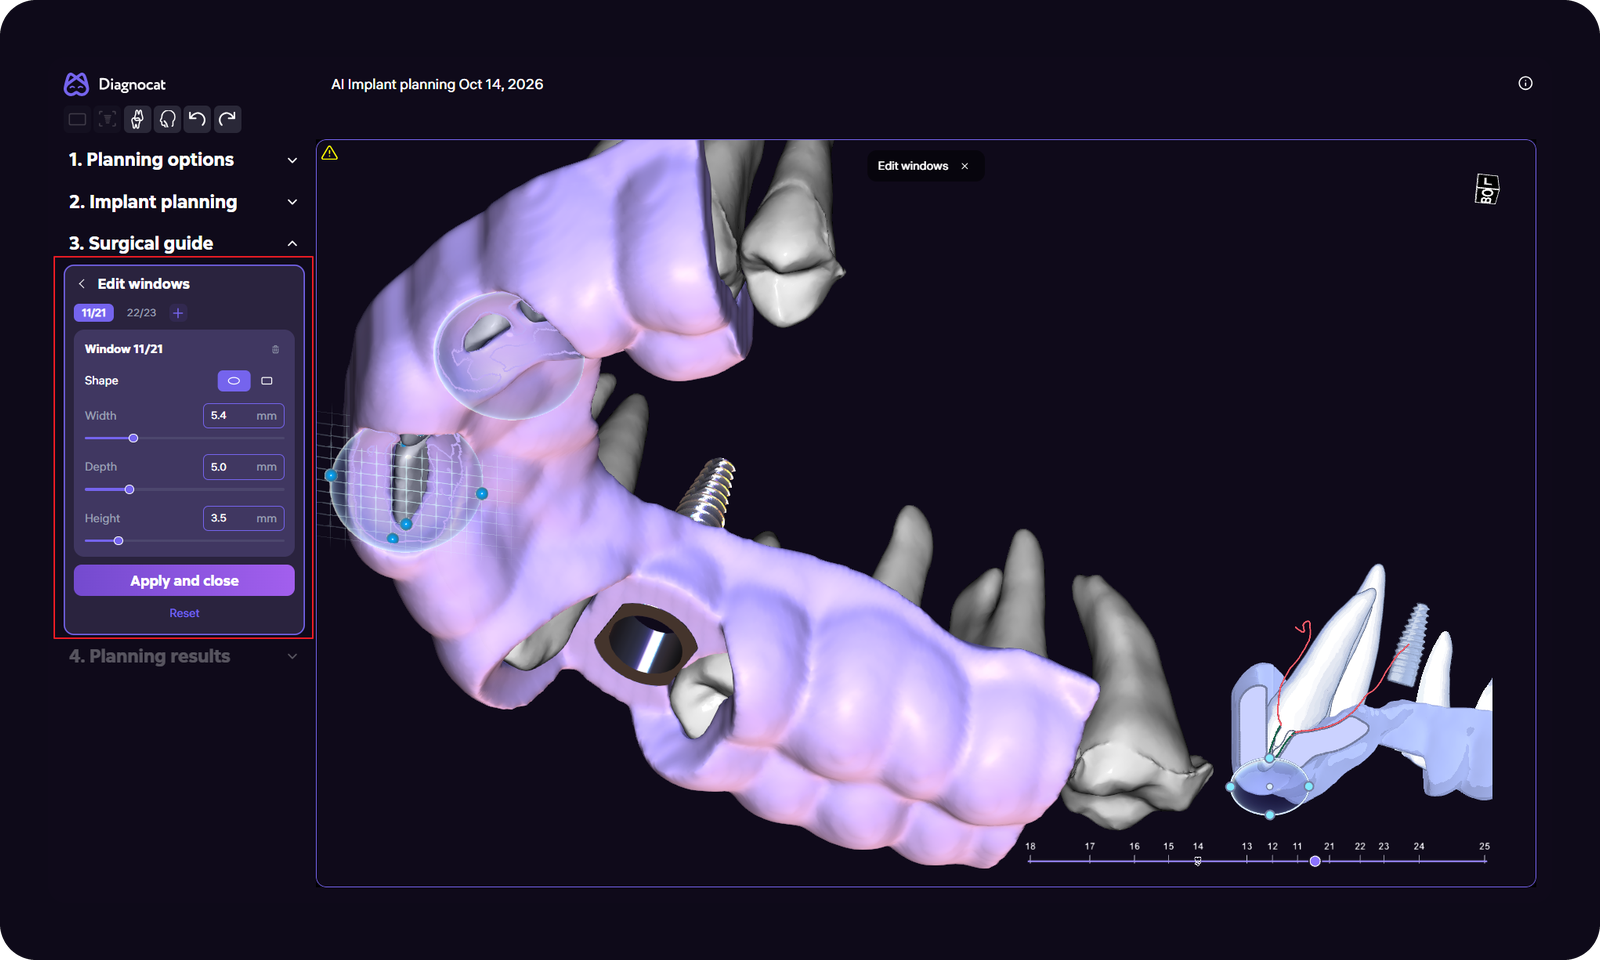Click the tooth slider's purple handle
1600x960 pixels.
click(x=1315, y=861)
